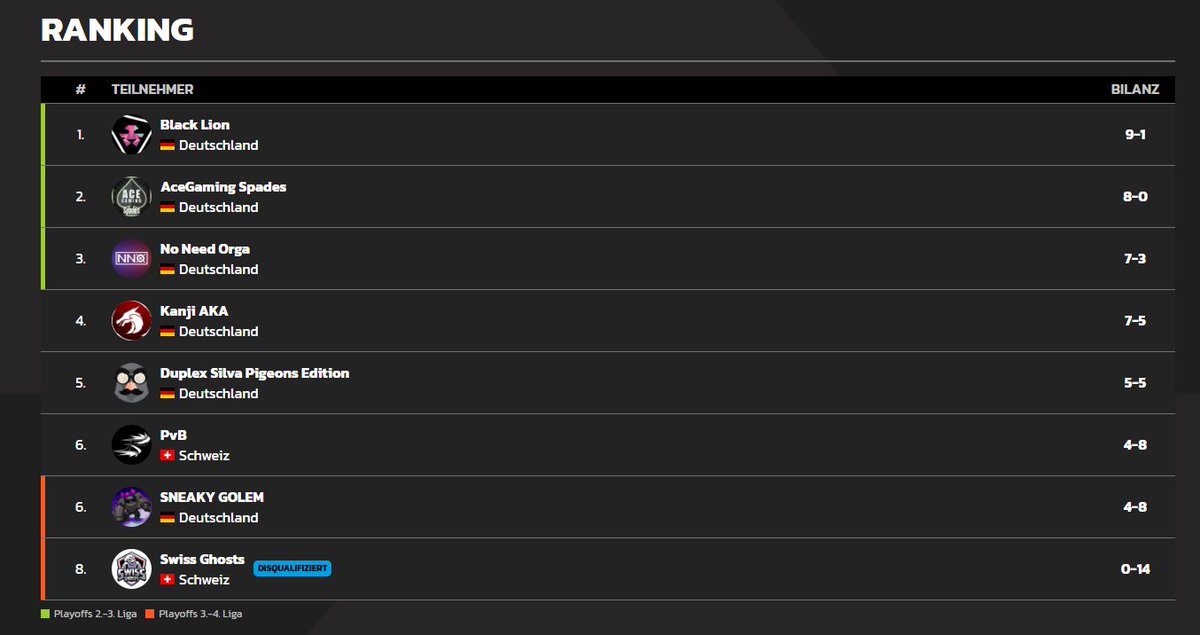The height and width of the screenshot is (635, 1200).
Task: Open No Need Orga team logo
Action: [131, 259]
